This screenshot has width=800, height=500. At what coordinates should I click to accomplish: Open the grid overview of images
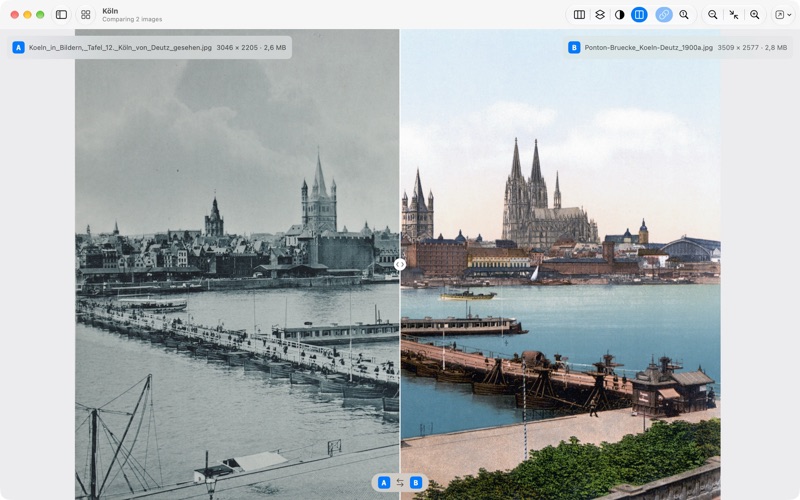tap(86, 15)
